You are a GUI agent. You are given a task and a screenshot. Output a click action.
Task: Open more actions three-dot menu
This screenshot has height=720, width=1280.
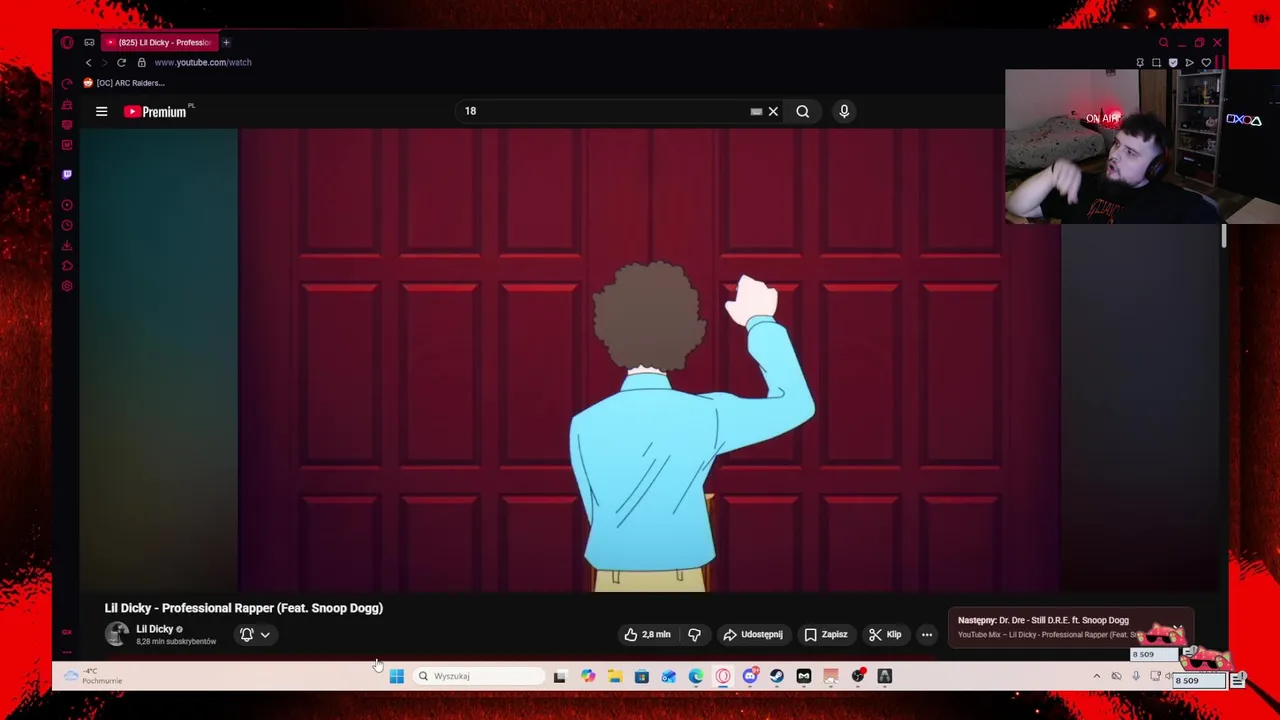tap(927, 634)
